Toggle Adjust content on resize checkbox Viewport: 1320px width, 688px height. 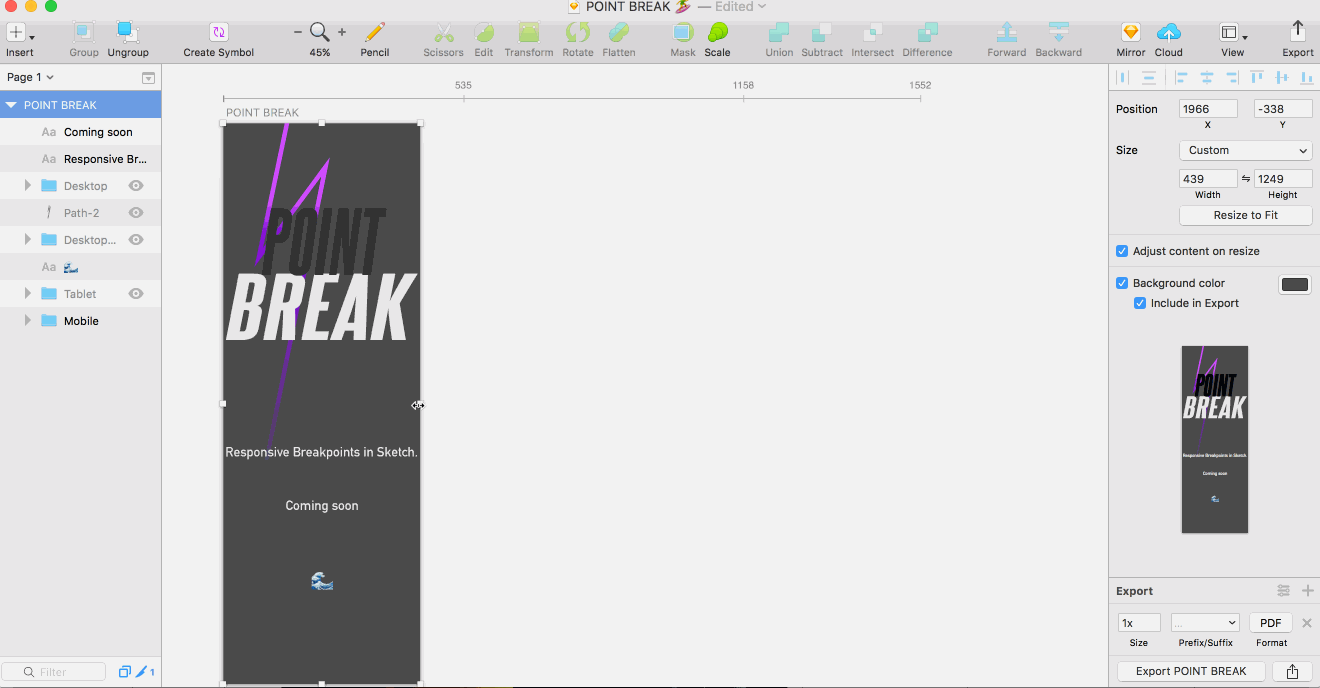pyautogui.click(x=1122, y=251)
